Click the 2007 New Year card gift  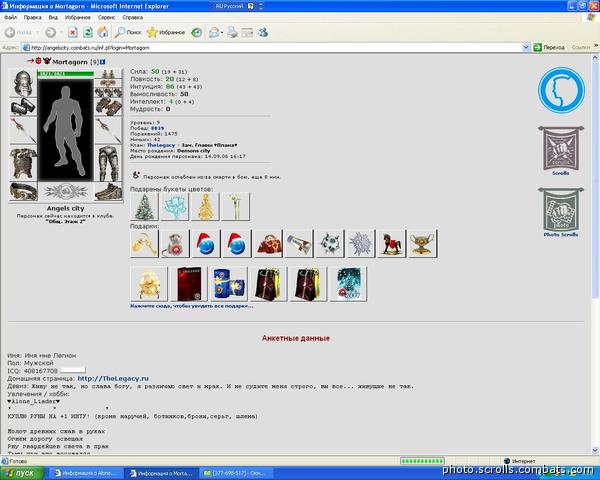[348, 284]
